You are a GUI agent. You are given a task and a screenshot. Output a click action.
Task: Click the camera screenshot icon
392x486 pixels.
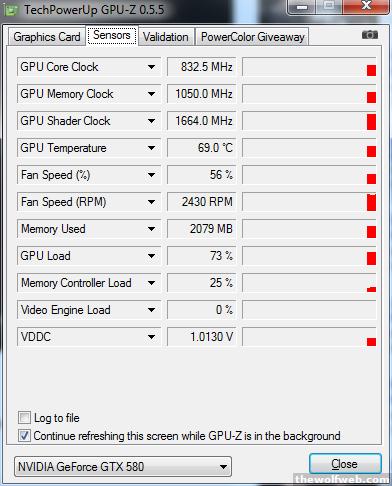pyautogui.click(x=370, y=35)
